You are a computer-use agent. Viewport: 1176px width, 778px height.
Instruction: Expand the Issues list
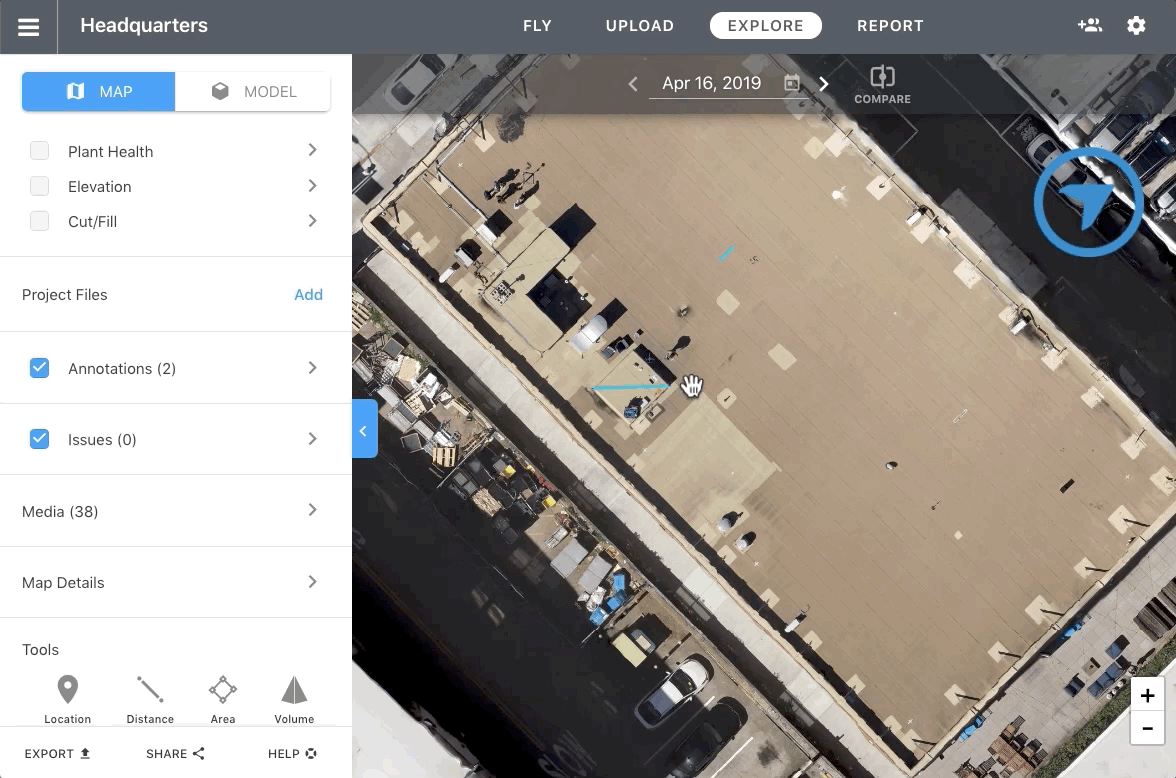[x=313, y=439]
